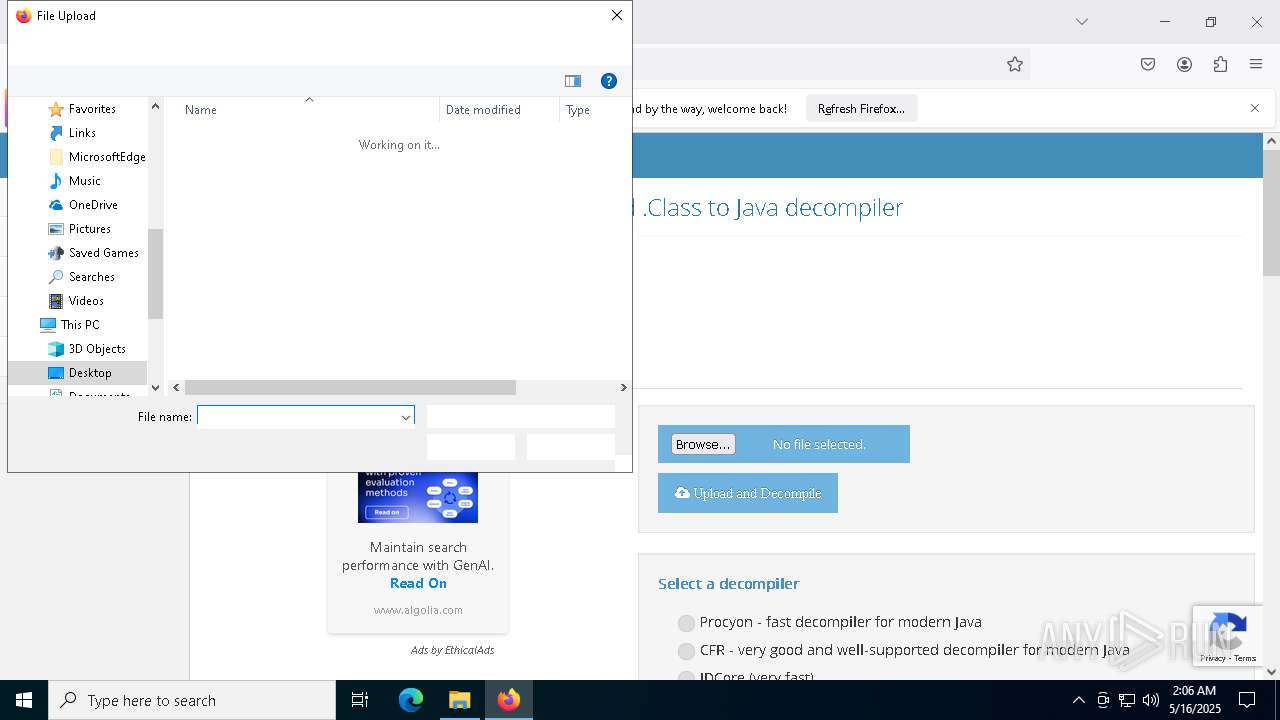Click the Videos film icon

[56, 301]
